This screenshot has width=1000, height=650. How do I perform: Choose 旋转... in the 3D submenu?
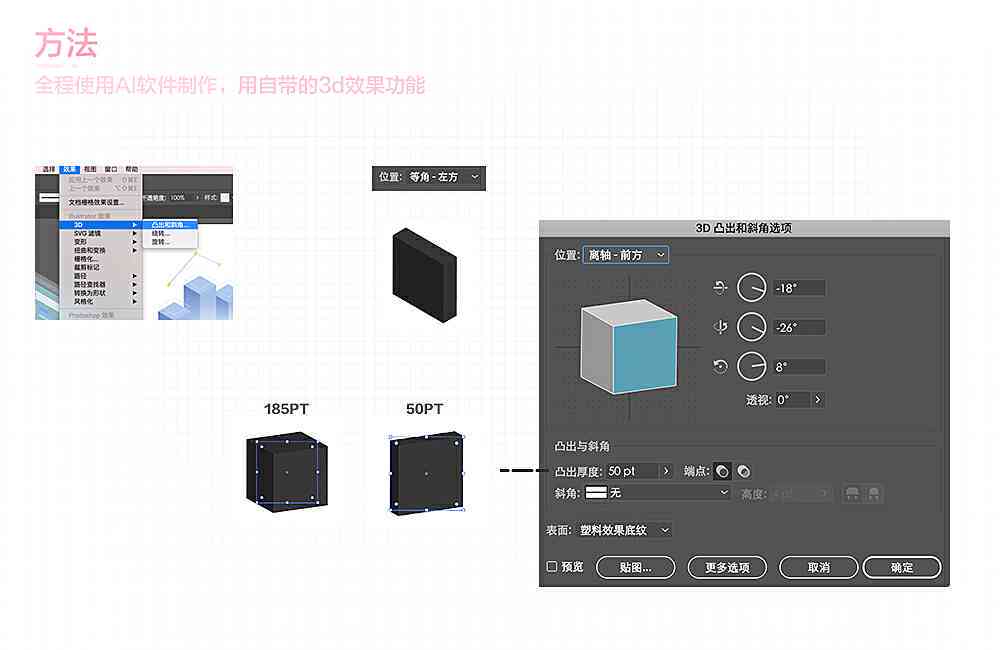[x=170, y=242]
